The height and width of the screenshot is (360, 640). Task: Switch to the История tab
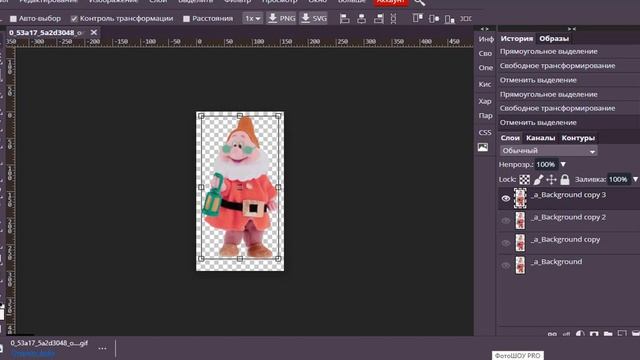(517, 38)
